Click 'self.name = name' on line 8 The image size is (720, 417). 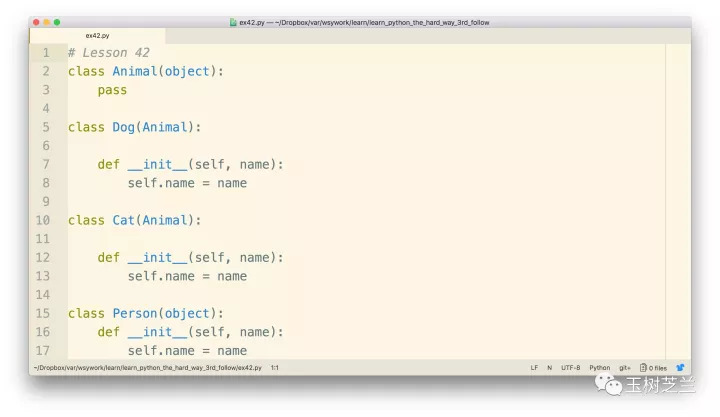click(x=187, y=183)
